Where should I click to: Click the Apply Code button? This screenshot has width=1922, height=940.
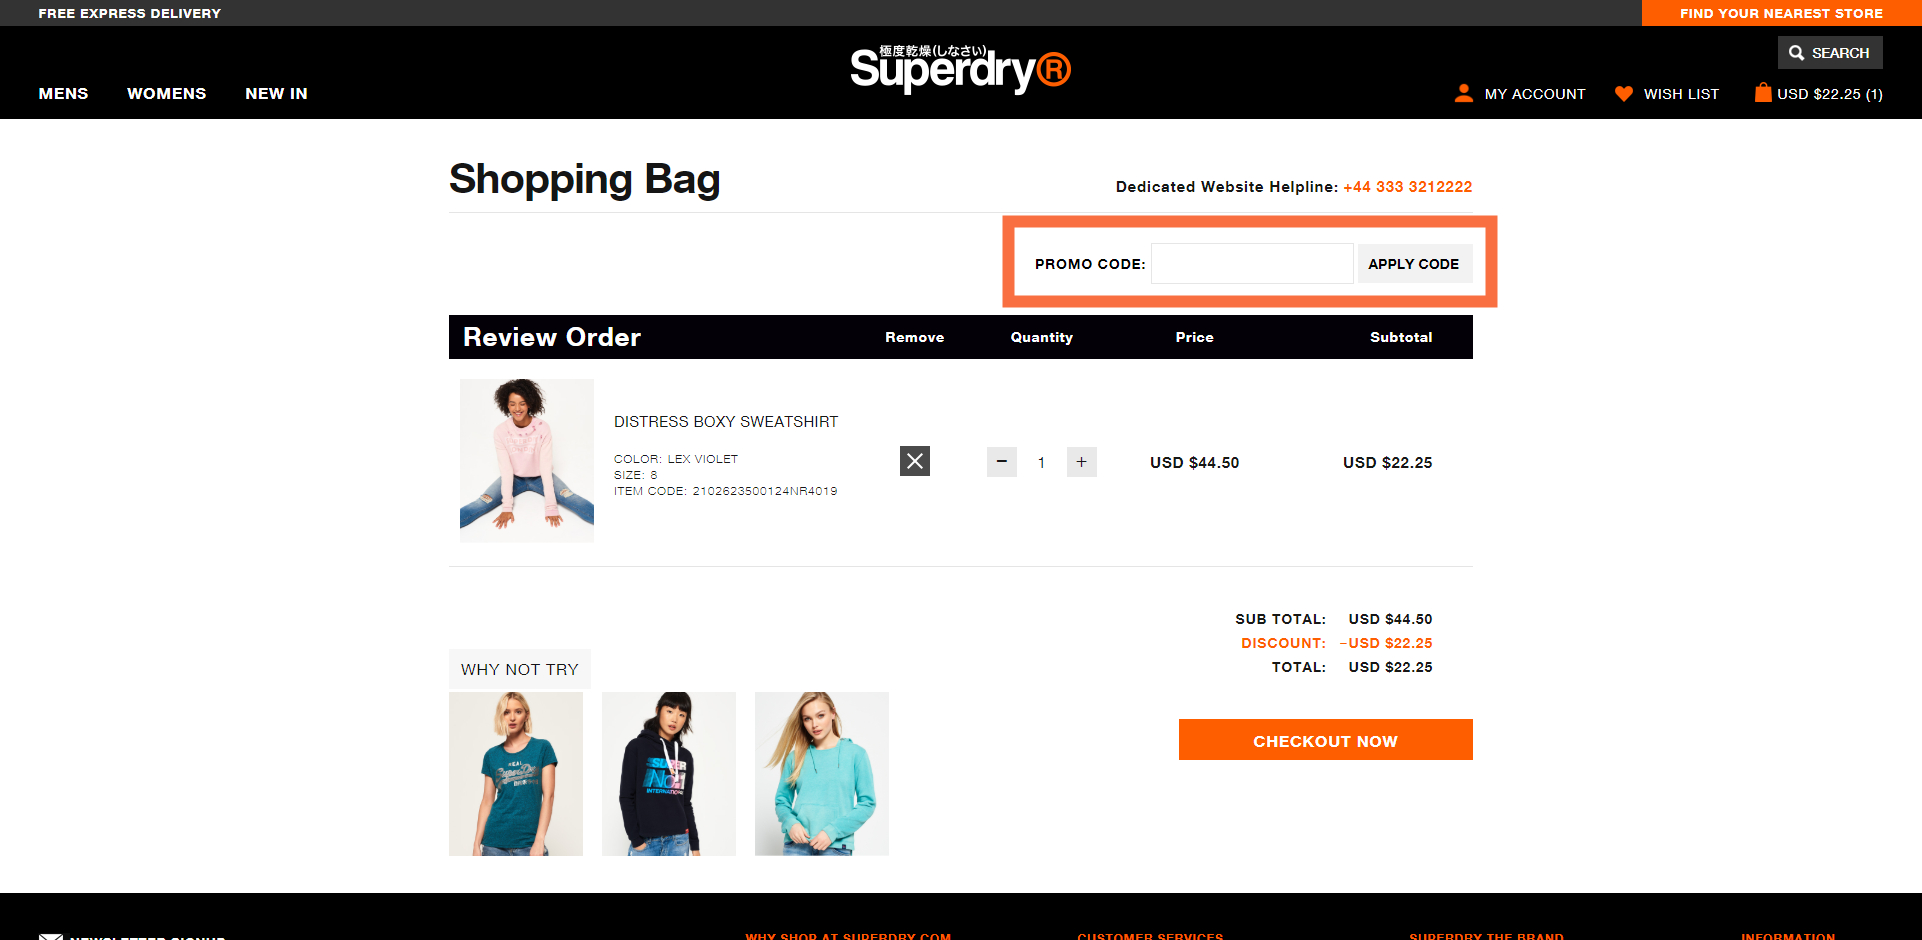click(x=1413, y=264)
